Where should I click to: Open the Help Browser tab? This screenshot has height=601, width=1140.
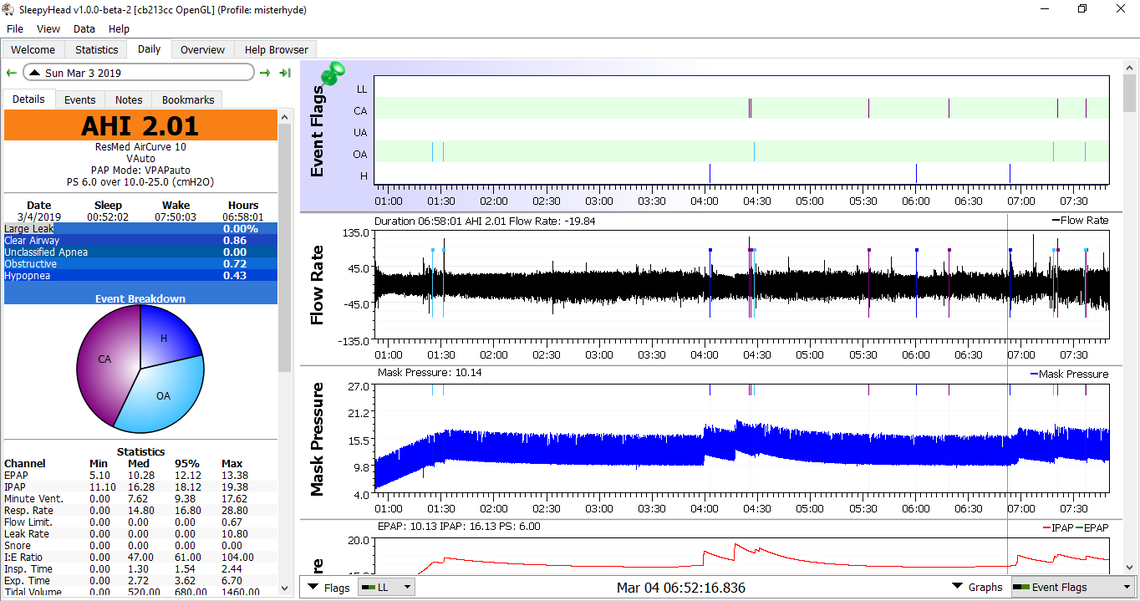276,49
